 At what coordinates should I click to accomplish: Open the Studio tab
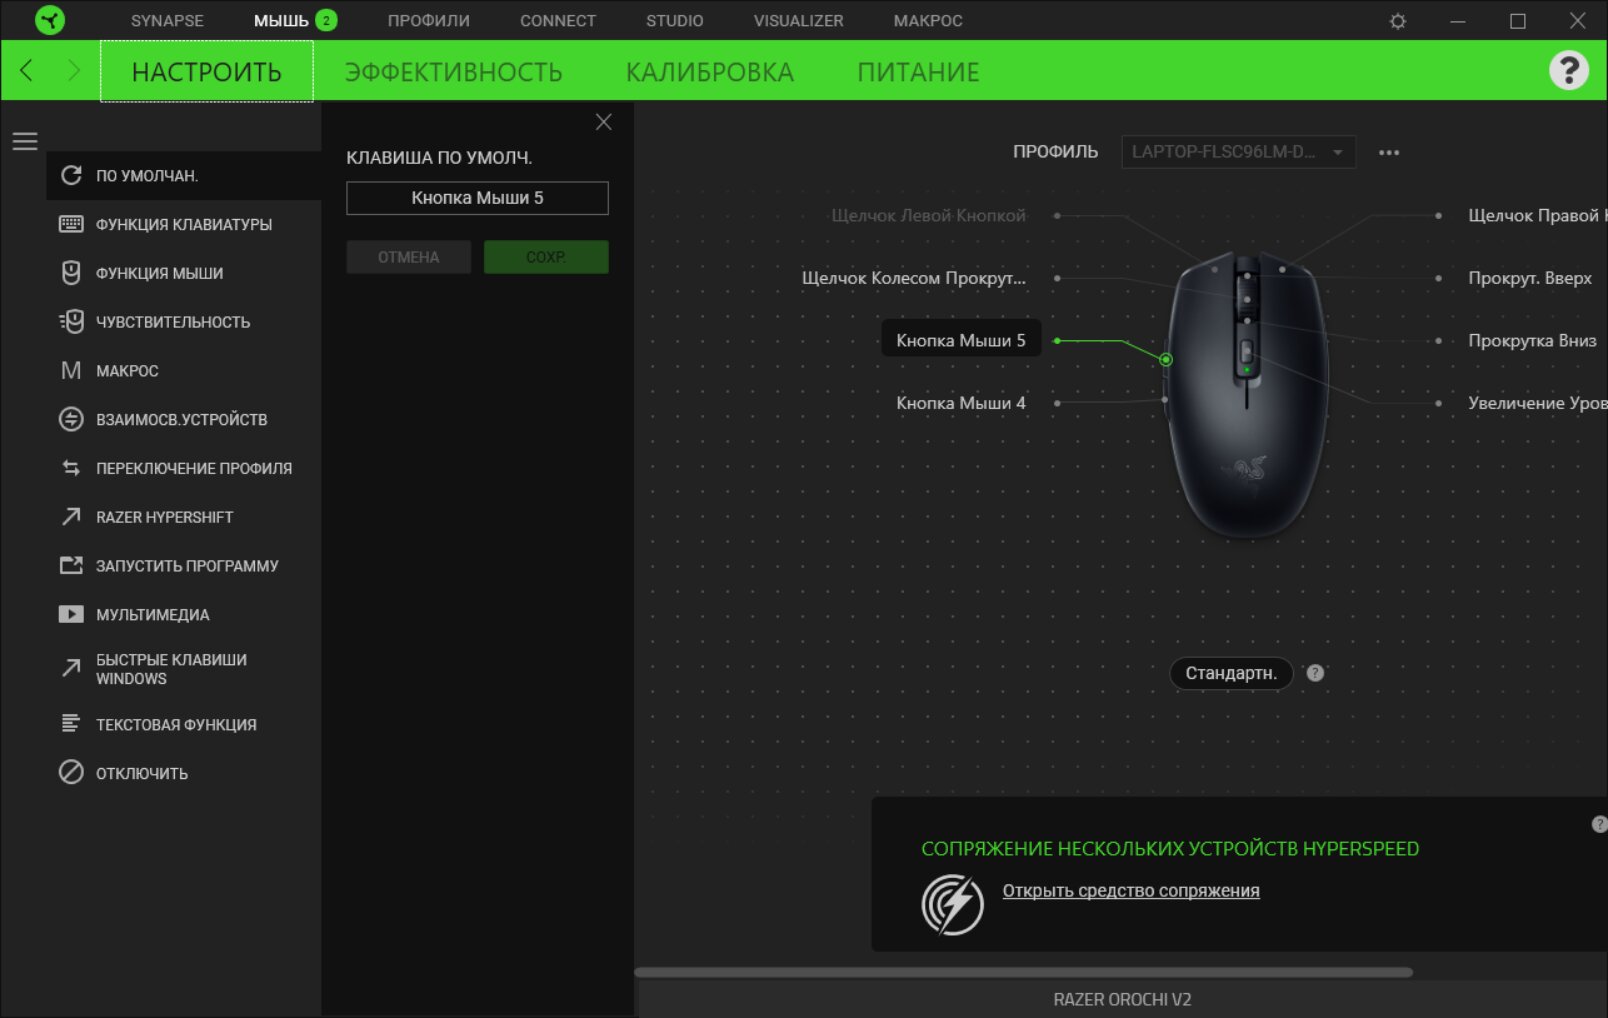tap(675, 20)
